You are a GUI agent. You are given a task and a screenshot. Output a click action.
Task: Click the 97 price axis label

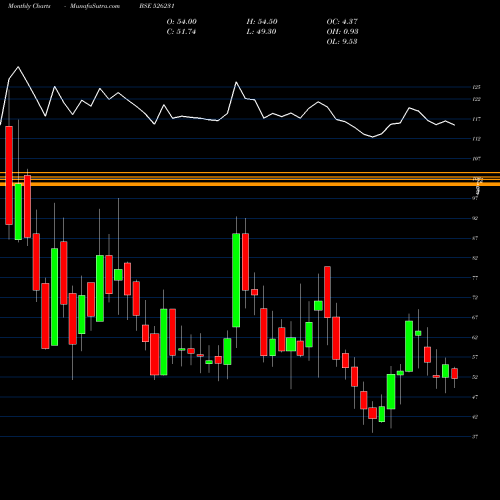(x=475, y=198)
